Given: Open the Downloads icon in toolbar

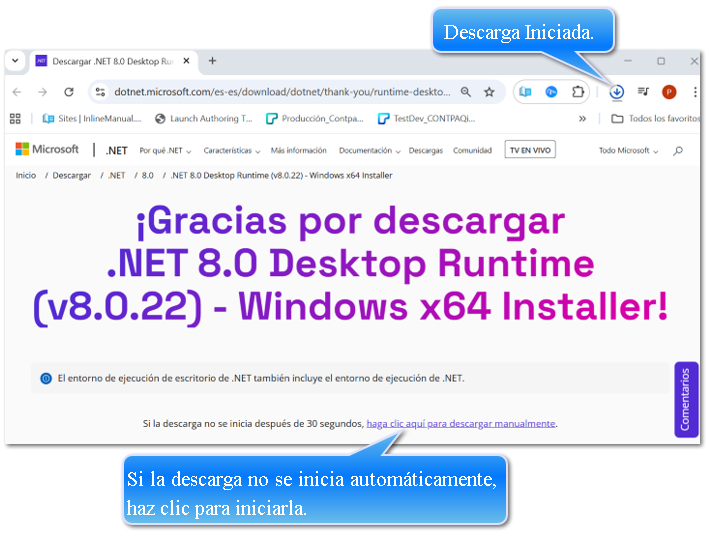Looking at the screenshot, I should 617,92.
